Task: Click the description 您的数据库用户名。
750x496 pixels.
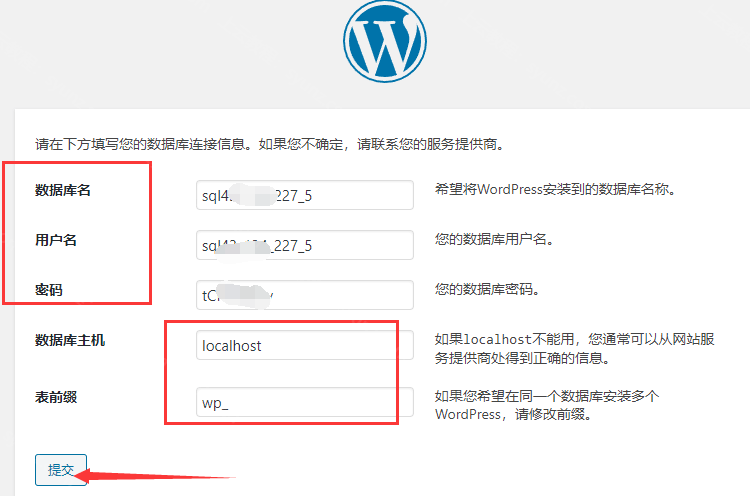Action: pos(494,239)
